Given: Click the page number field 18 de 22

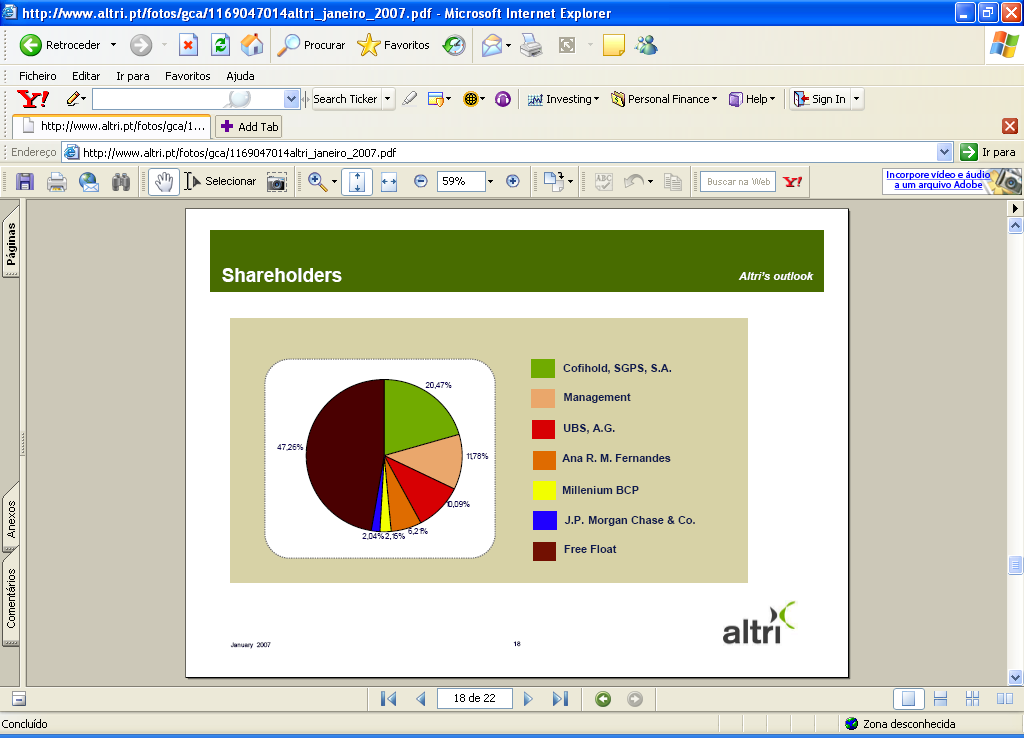Looking at the screenshot, I should pos(475,699).
